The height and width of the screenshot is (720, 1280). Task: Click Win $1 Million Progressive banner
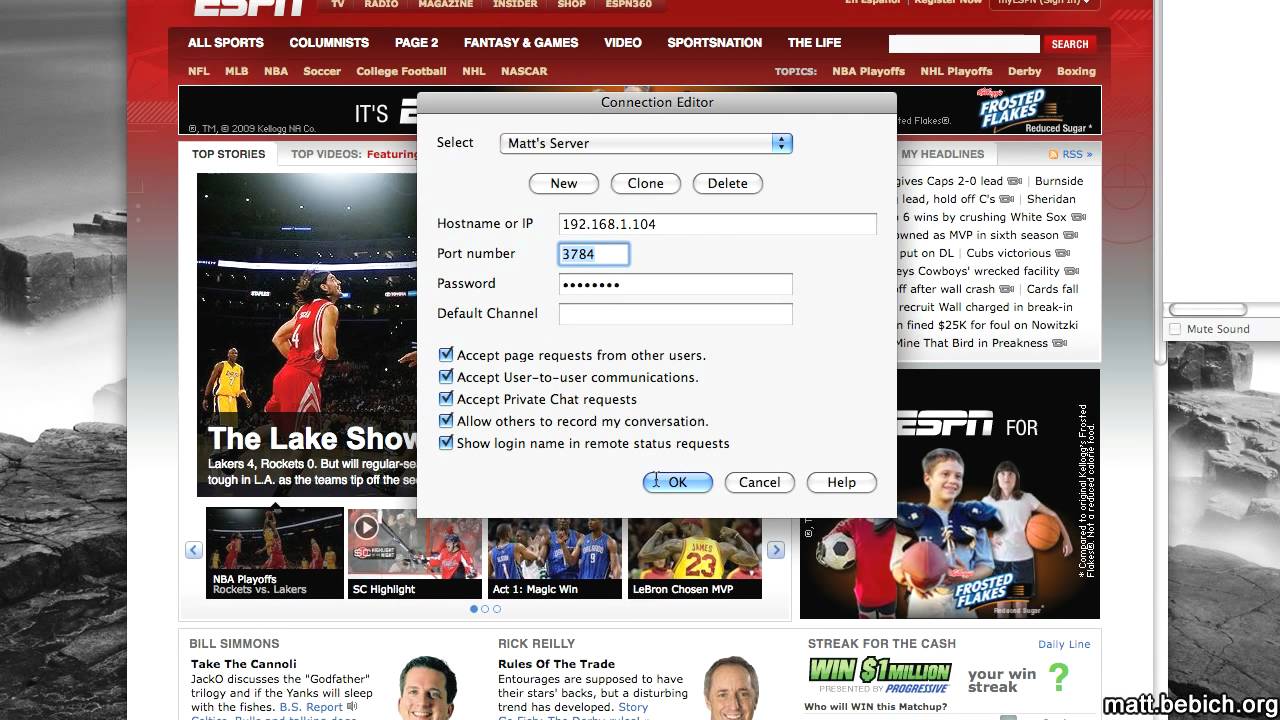click(x=880, y=675)
